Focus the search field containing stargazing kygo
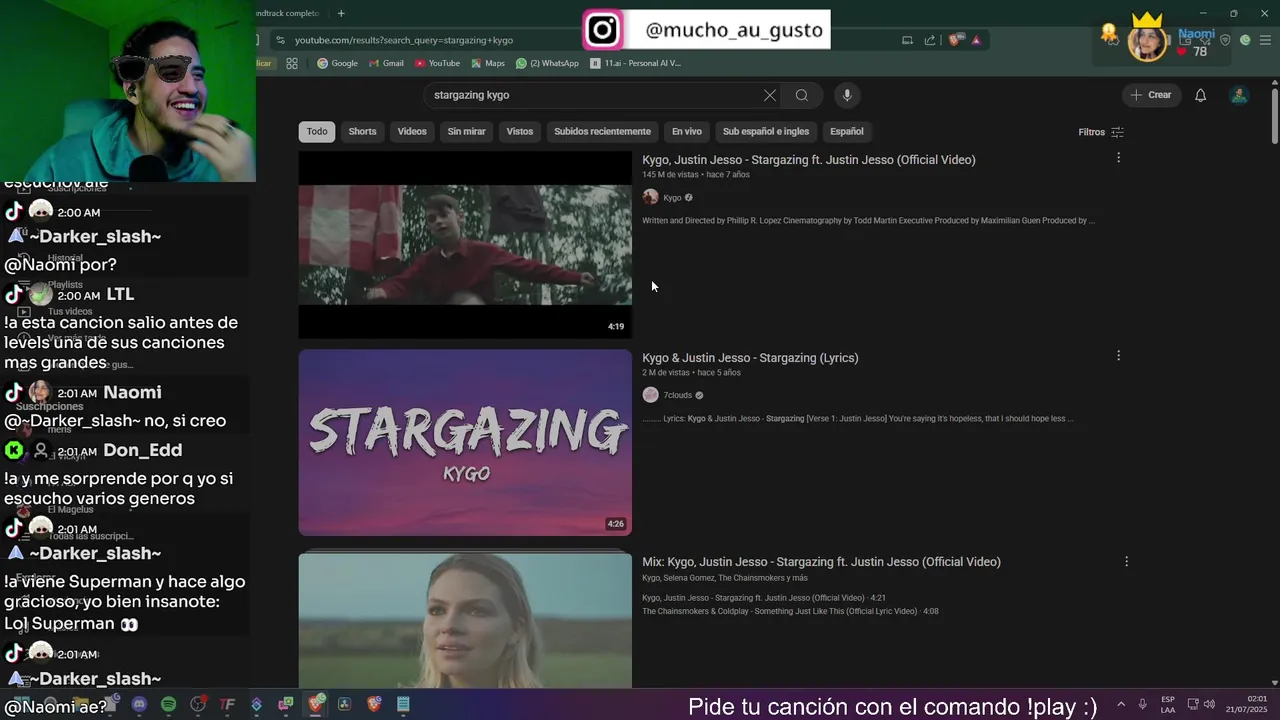 click(595, 95)
